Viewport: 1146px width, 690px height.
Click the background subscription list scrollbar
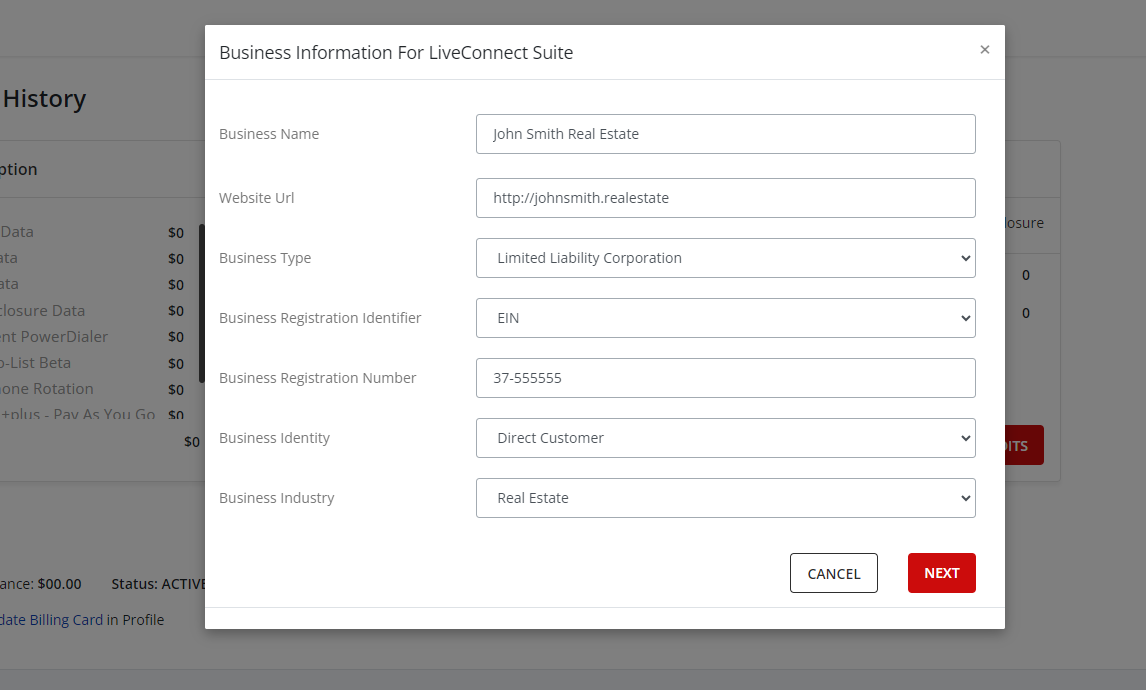pos(202,303)
